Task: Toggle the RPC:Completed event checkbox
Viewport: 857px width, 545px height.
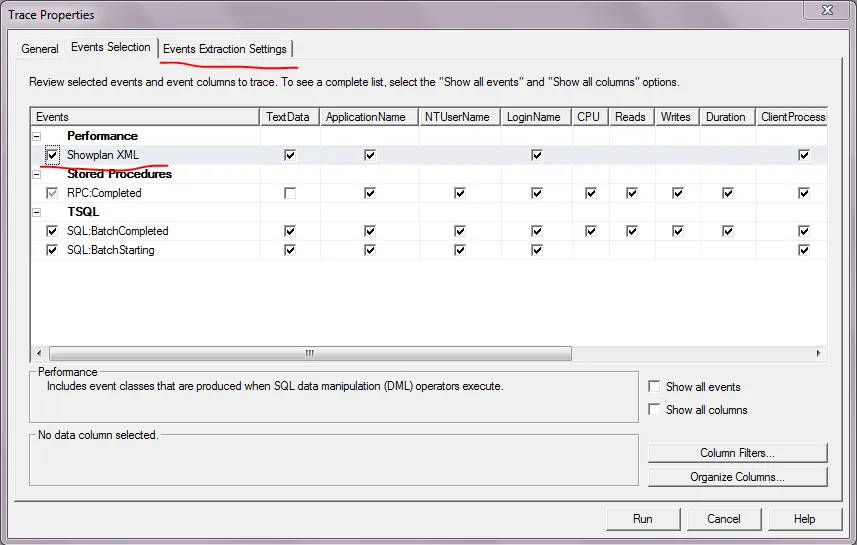Action: (52, 193)
